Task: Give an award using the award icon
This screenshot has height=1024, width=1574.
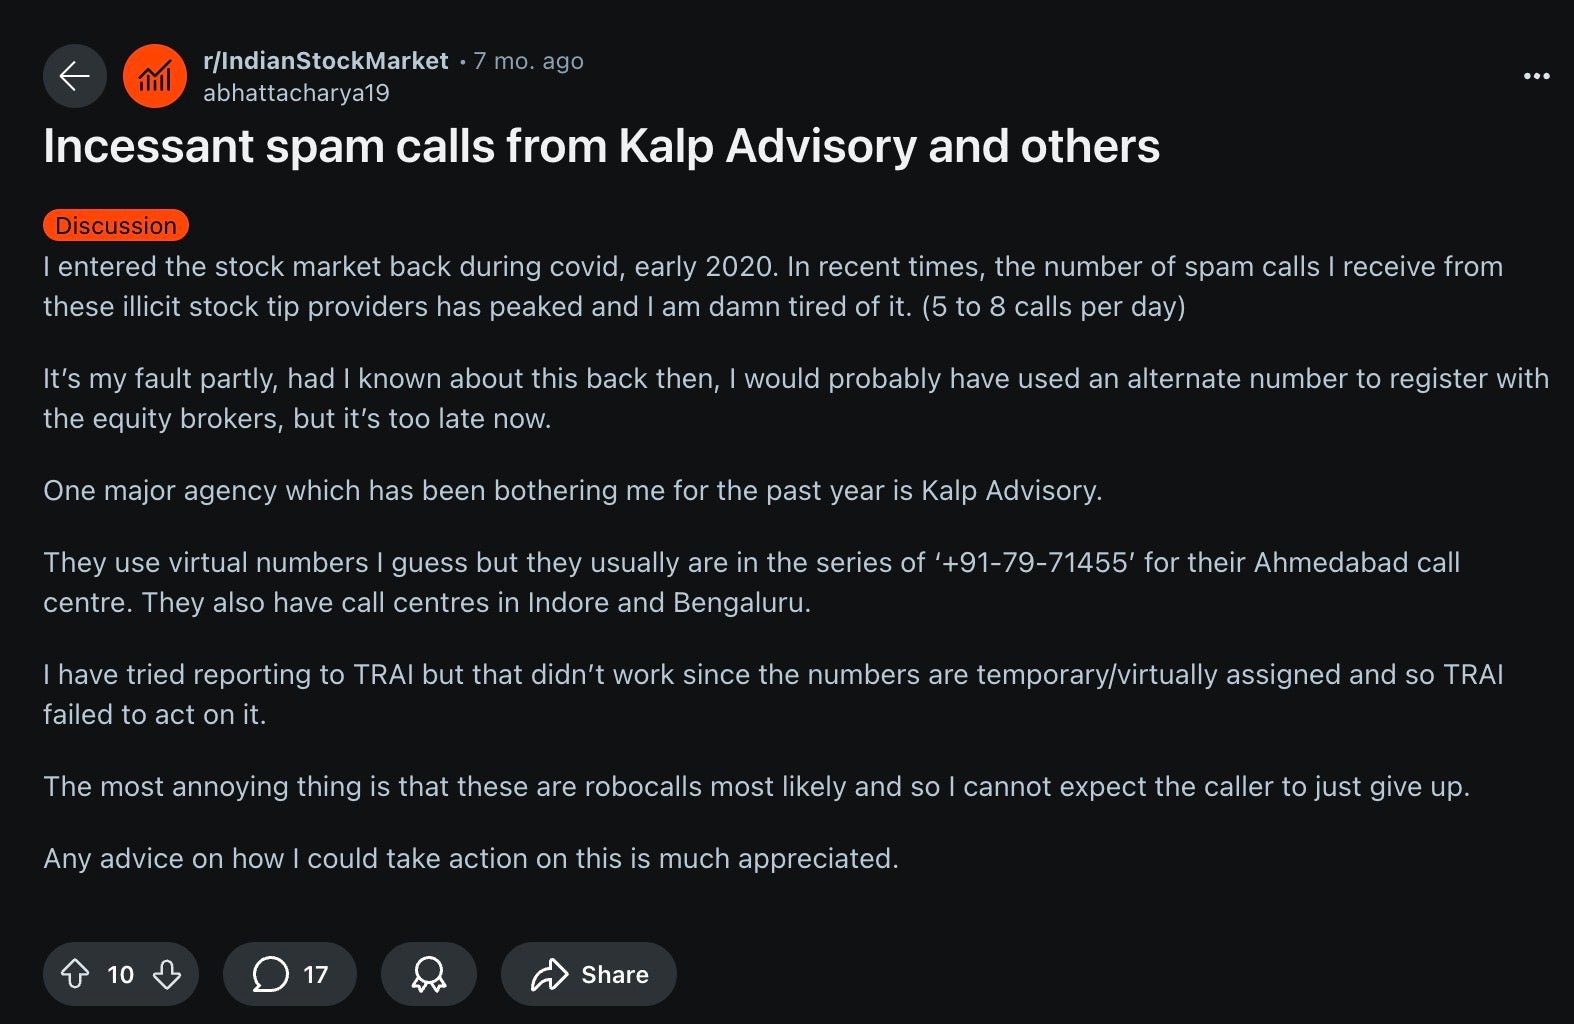Action: tap(429, 974)
